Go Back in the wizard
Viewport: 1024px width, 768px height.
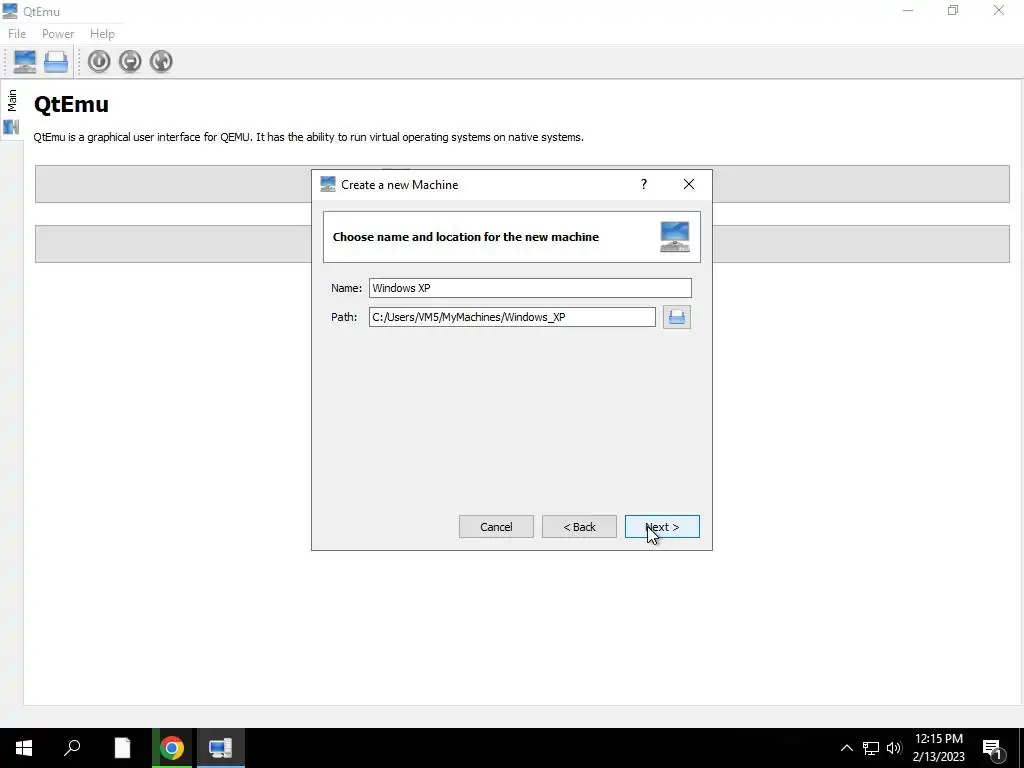coord(579,527)
